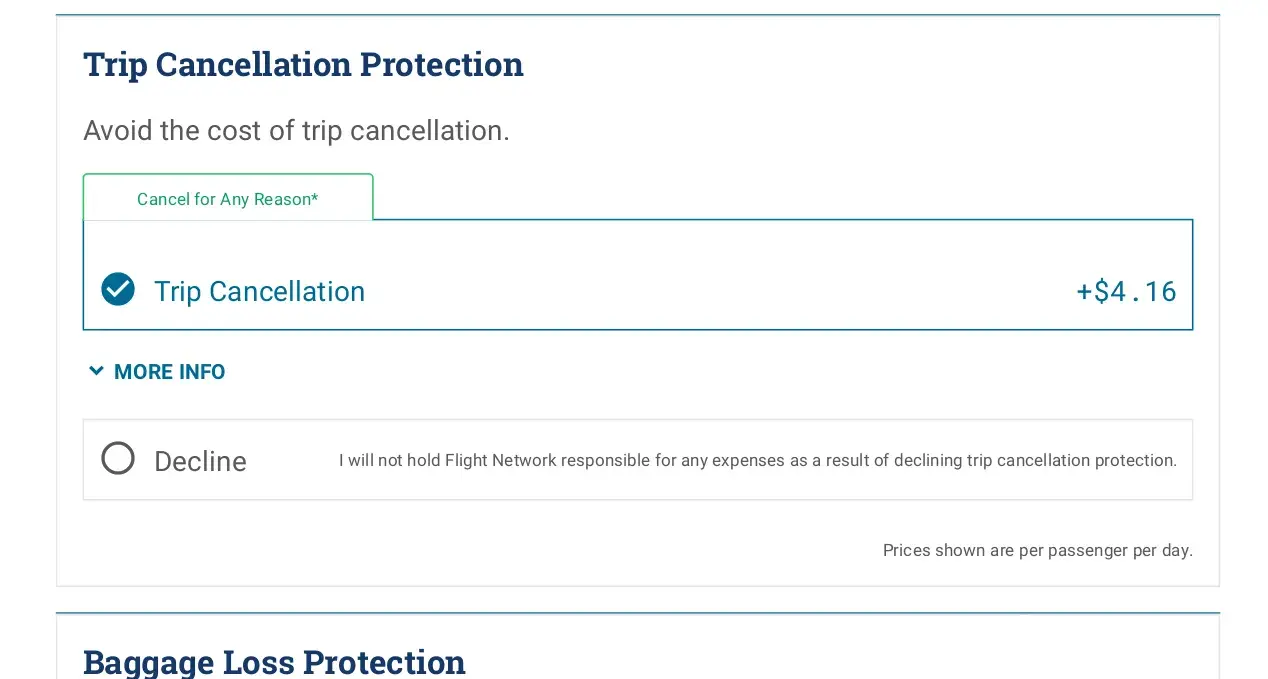The height and width of the screenshot is (679, 1268).
Task: Select the checked Trip Cancellation checkmark icon
Action: coord(118,289)
